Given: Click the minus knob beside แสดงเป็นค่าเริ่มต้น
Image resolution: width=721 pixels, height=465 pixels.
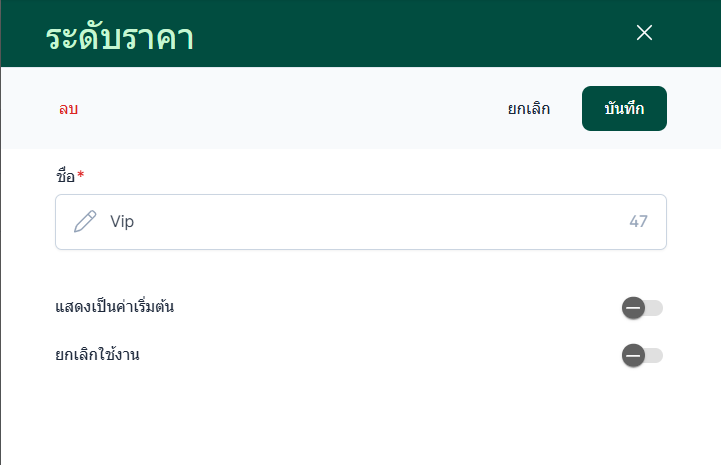Looking at the screenshot, I should tap(633, 307).
